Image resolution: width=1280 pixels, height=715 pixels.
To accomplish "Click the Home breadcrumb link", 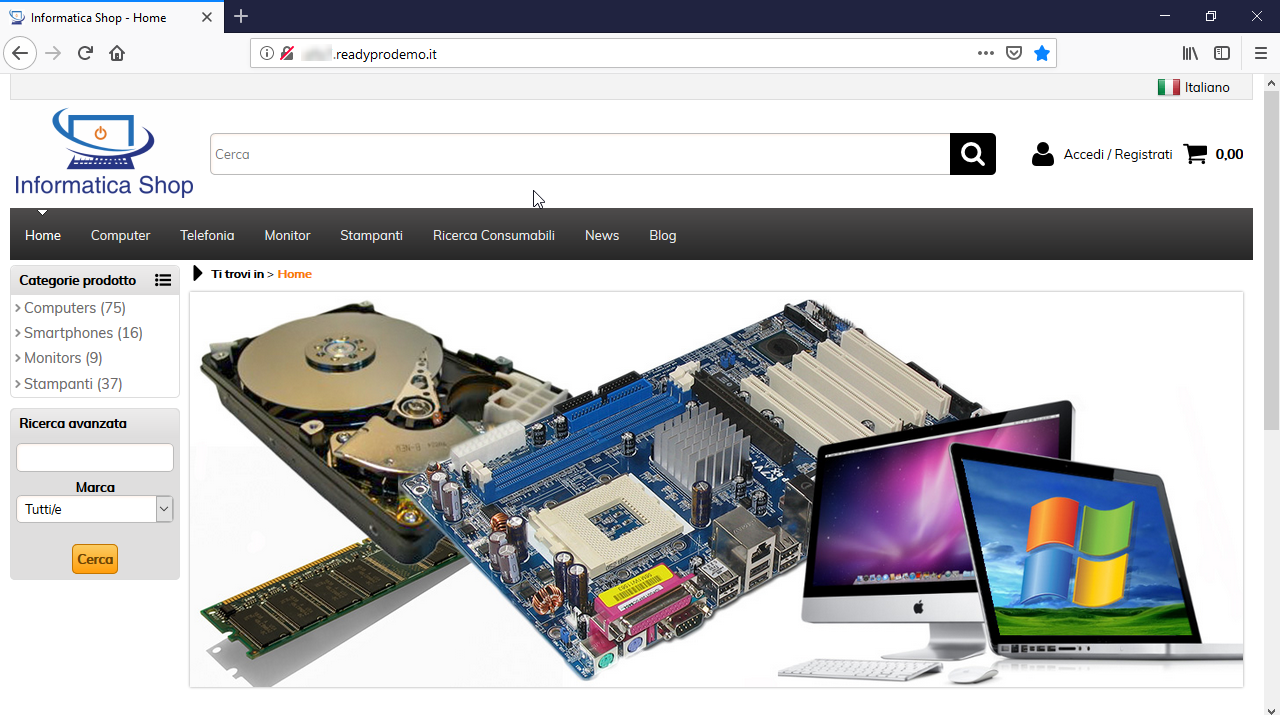I will coord(295,274).
